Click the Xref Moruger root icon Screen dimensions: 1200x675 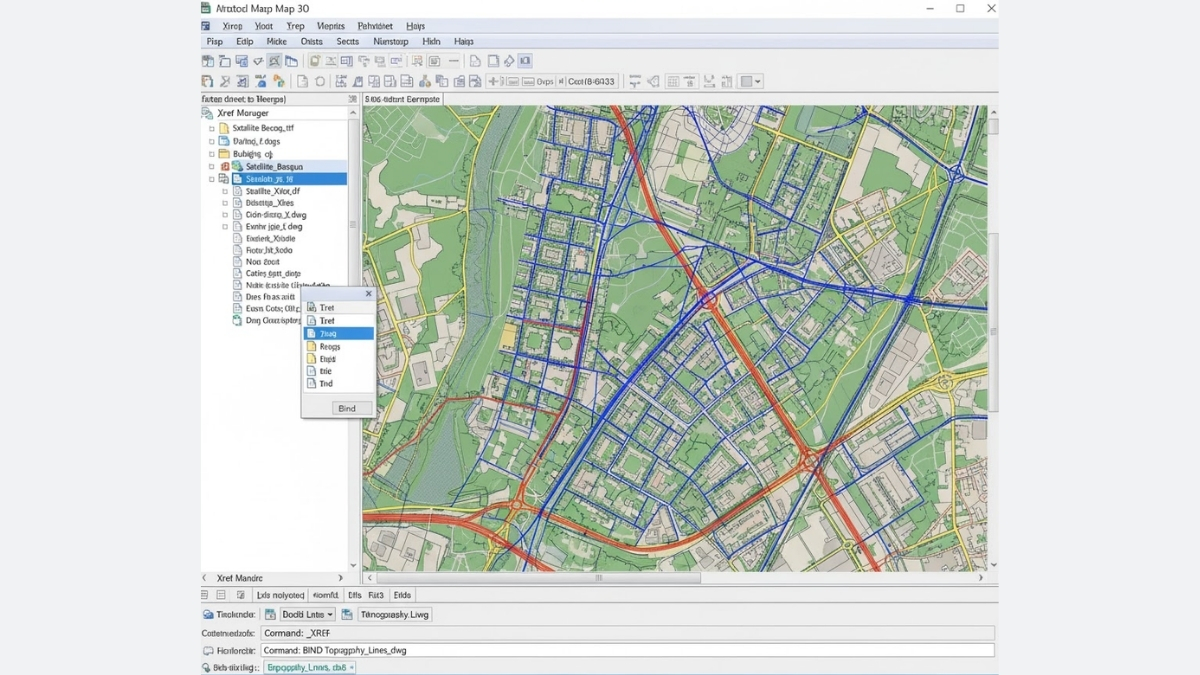coord(208,113)
